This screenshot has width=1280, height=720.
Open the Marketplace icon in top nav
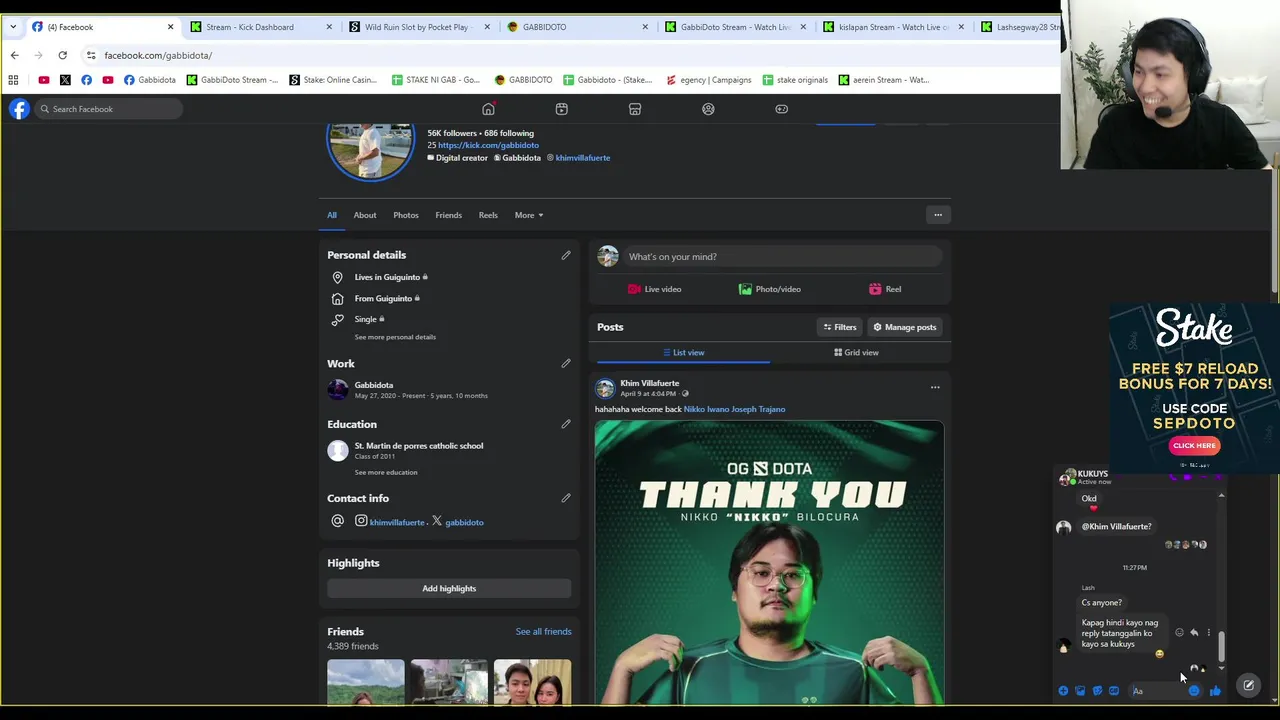click(635, 109)
